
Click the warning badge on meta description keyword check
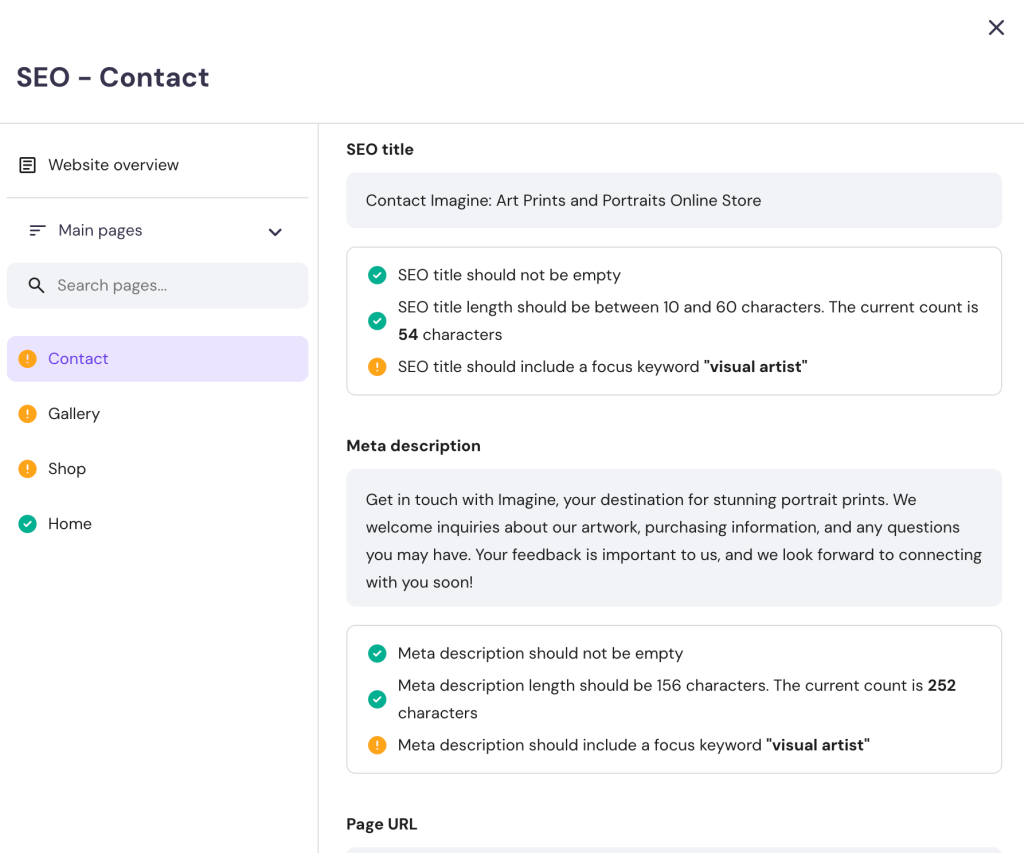(x=377, y=745)
